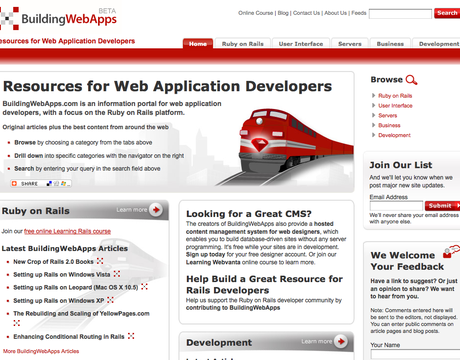Select the Home tab
Image resolution: width=460 pixels, height=360 pixels.
(198, 44)
